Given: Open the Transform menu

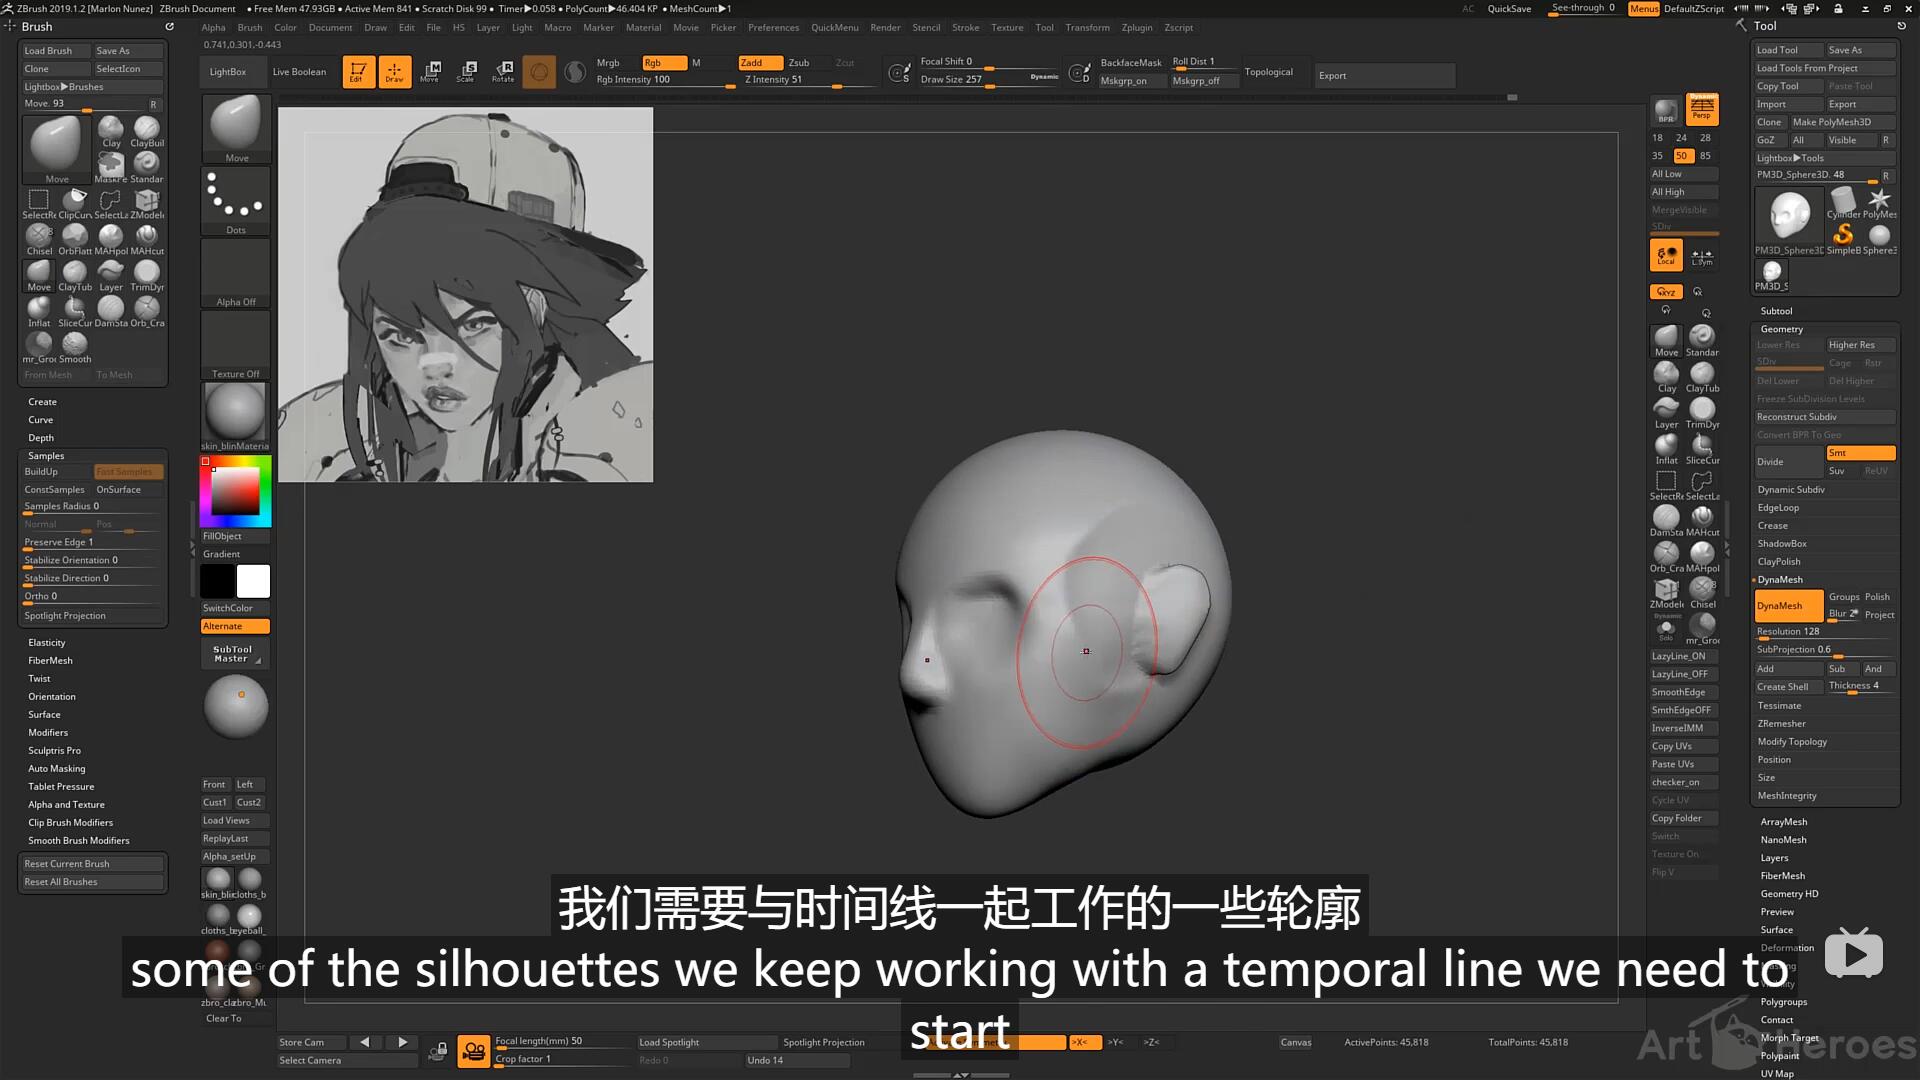Looking at the screenshot, I should point(1087,28).
